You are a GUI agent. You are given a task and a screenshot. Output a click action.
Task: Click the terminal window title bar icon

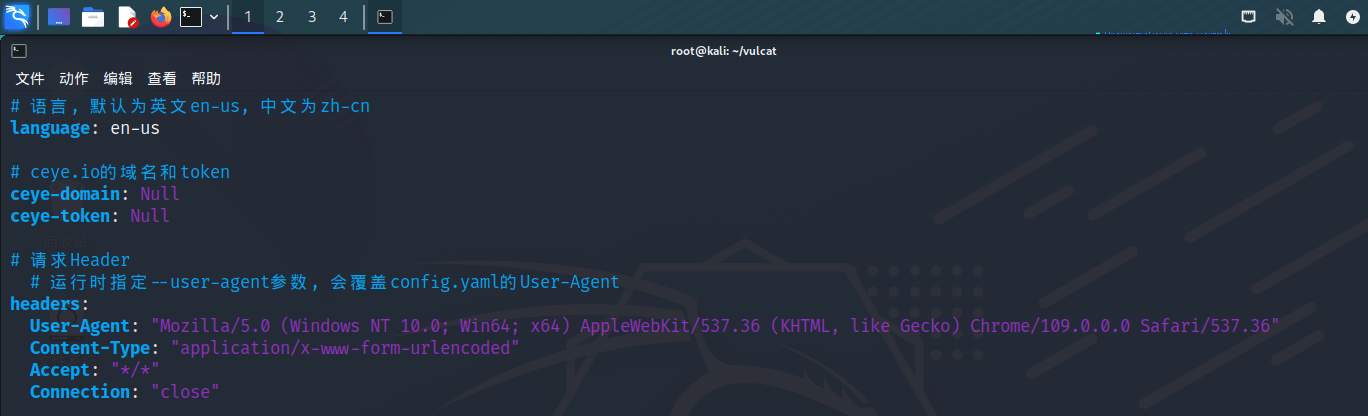click(x=19, y=51)
